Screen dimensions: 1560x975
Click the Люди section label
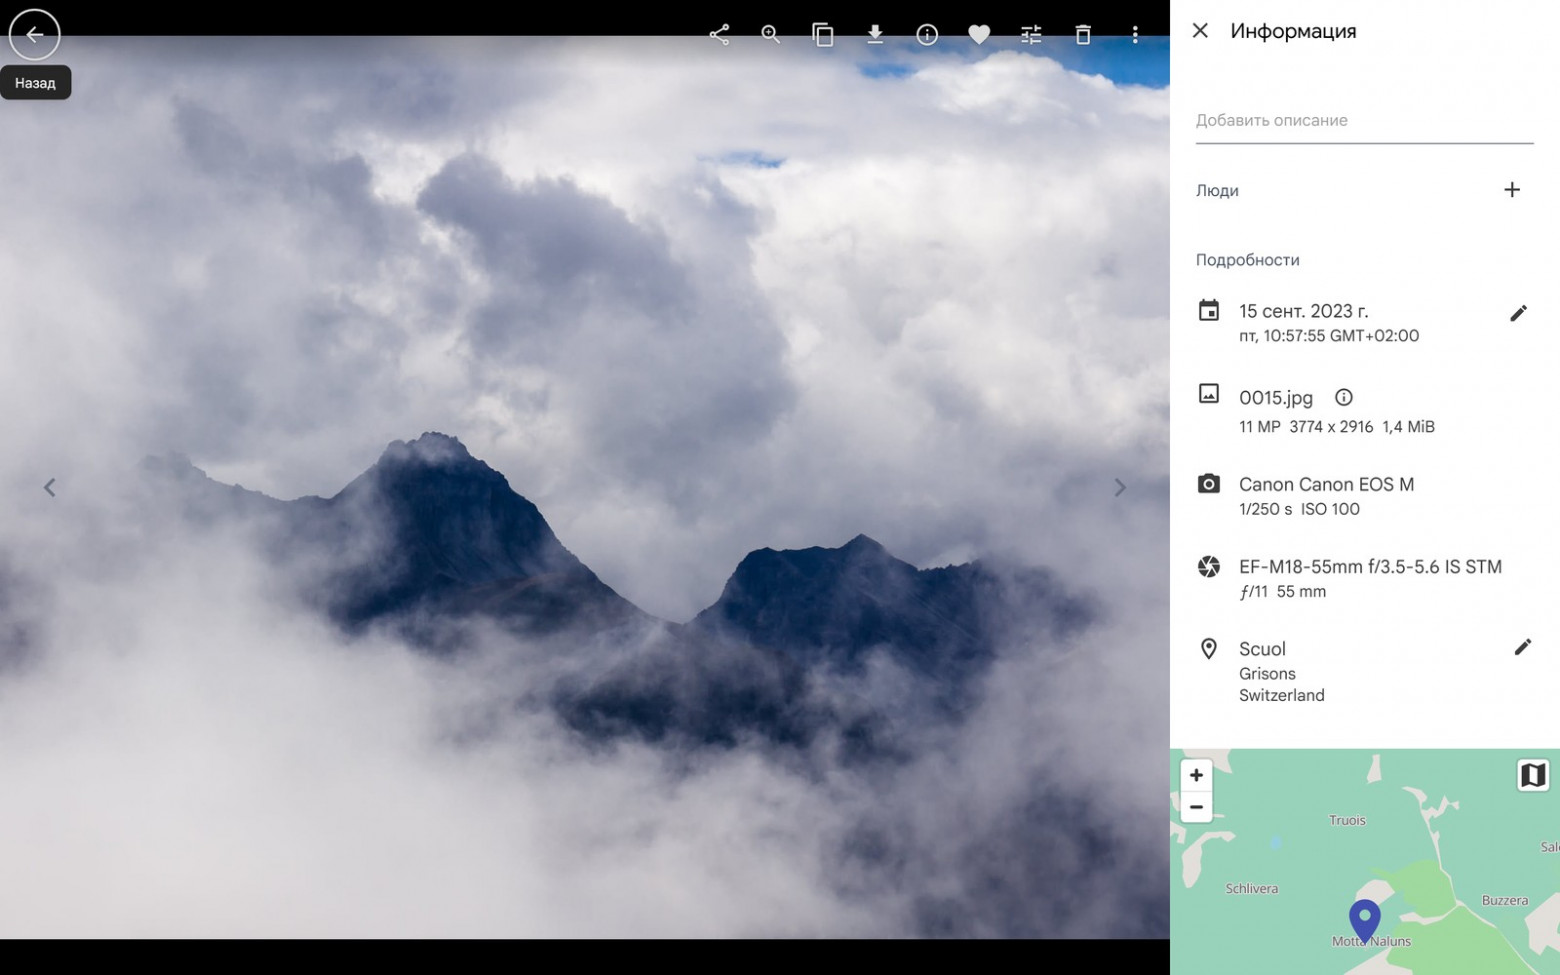tap(1217, 191)
